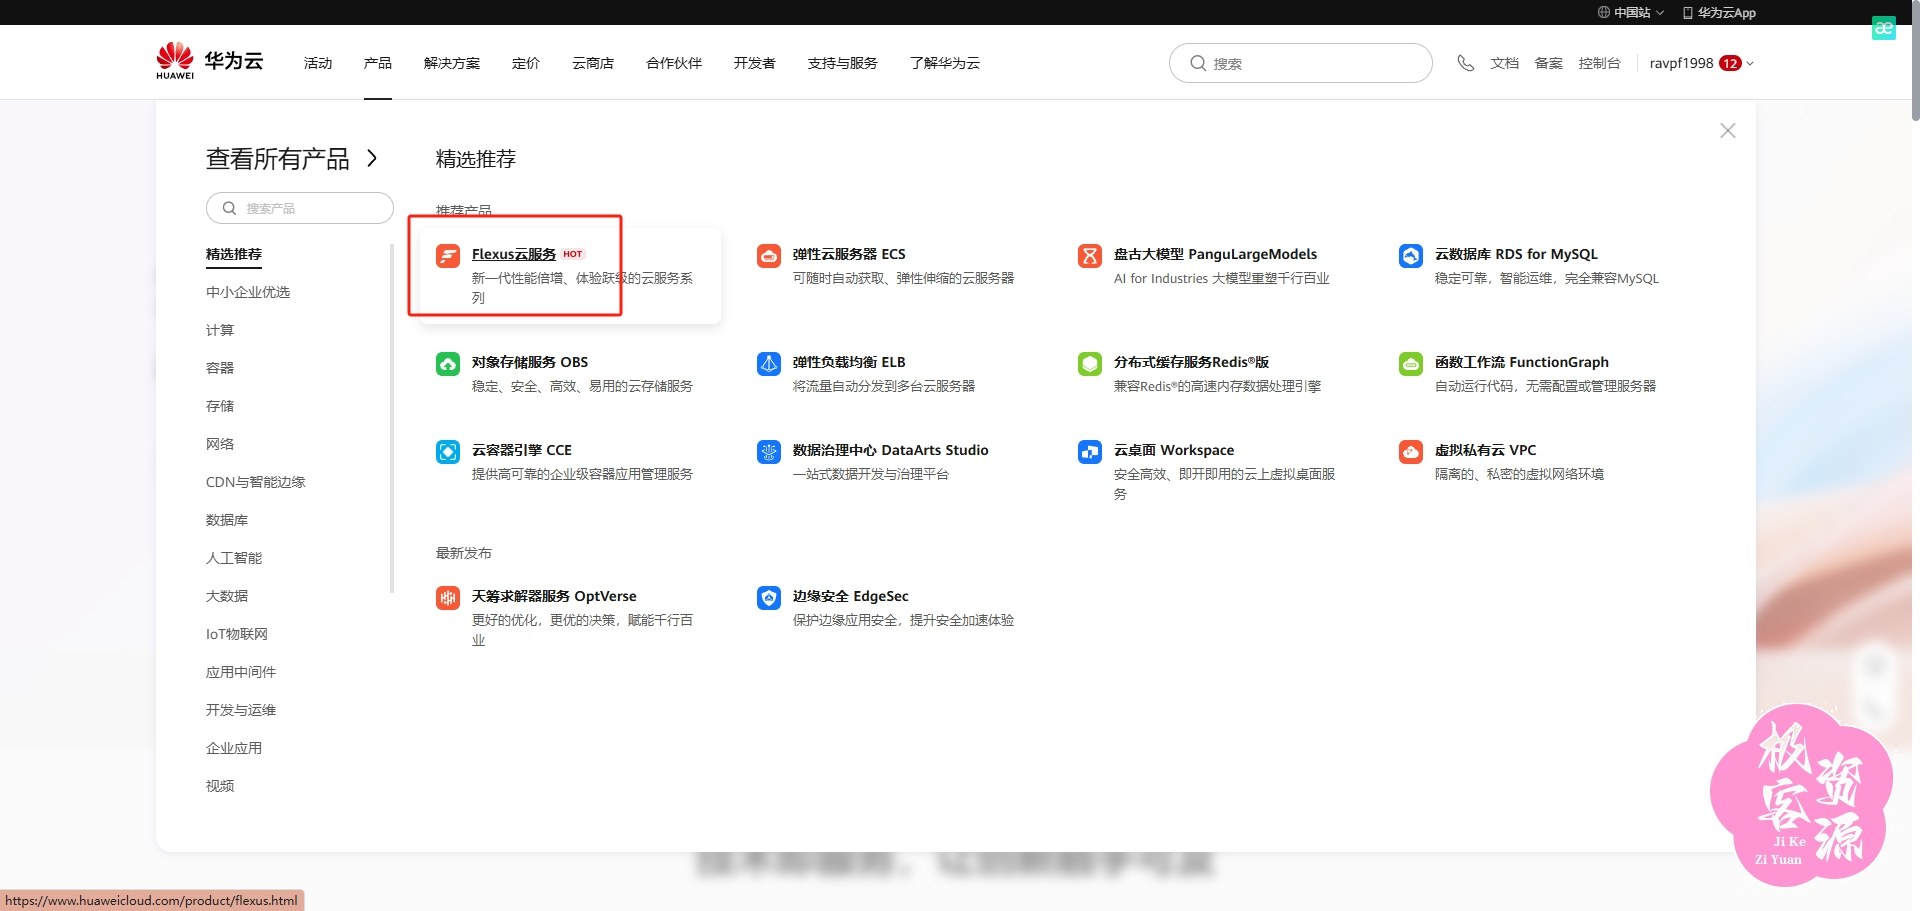Open the 开发者 menu
This screenshot has height=911, width=1920.
(755, 63)
